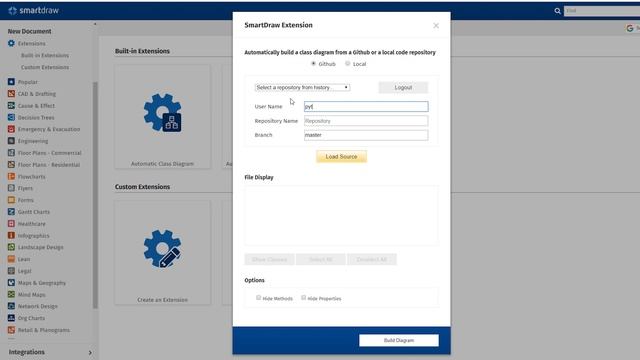Select Floor Plans - Residential icon
The width and height of the screenshot is (640, 360).
tap(11, 164)
